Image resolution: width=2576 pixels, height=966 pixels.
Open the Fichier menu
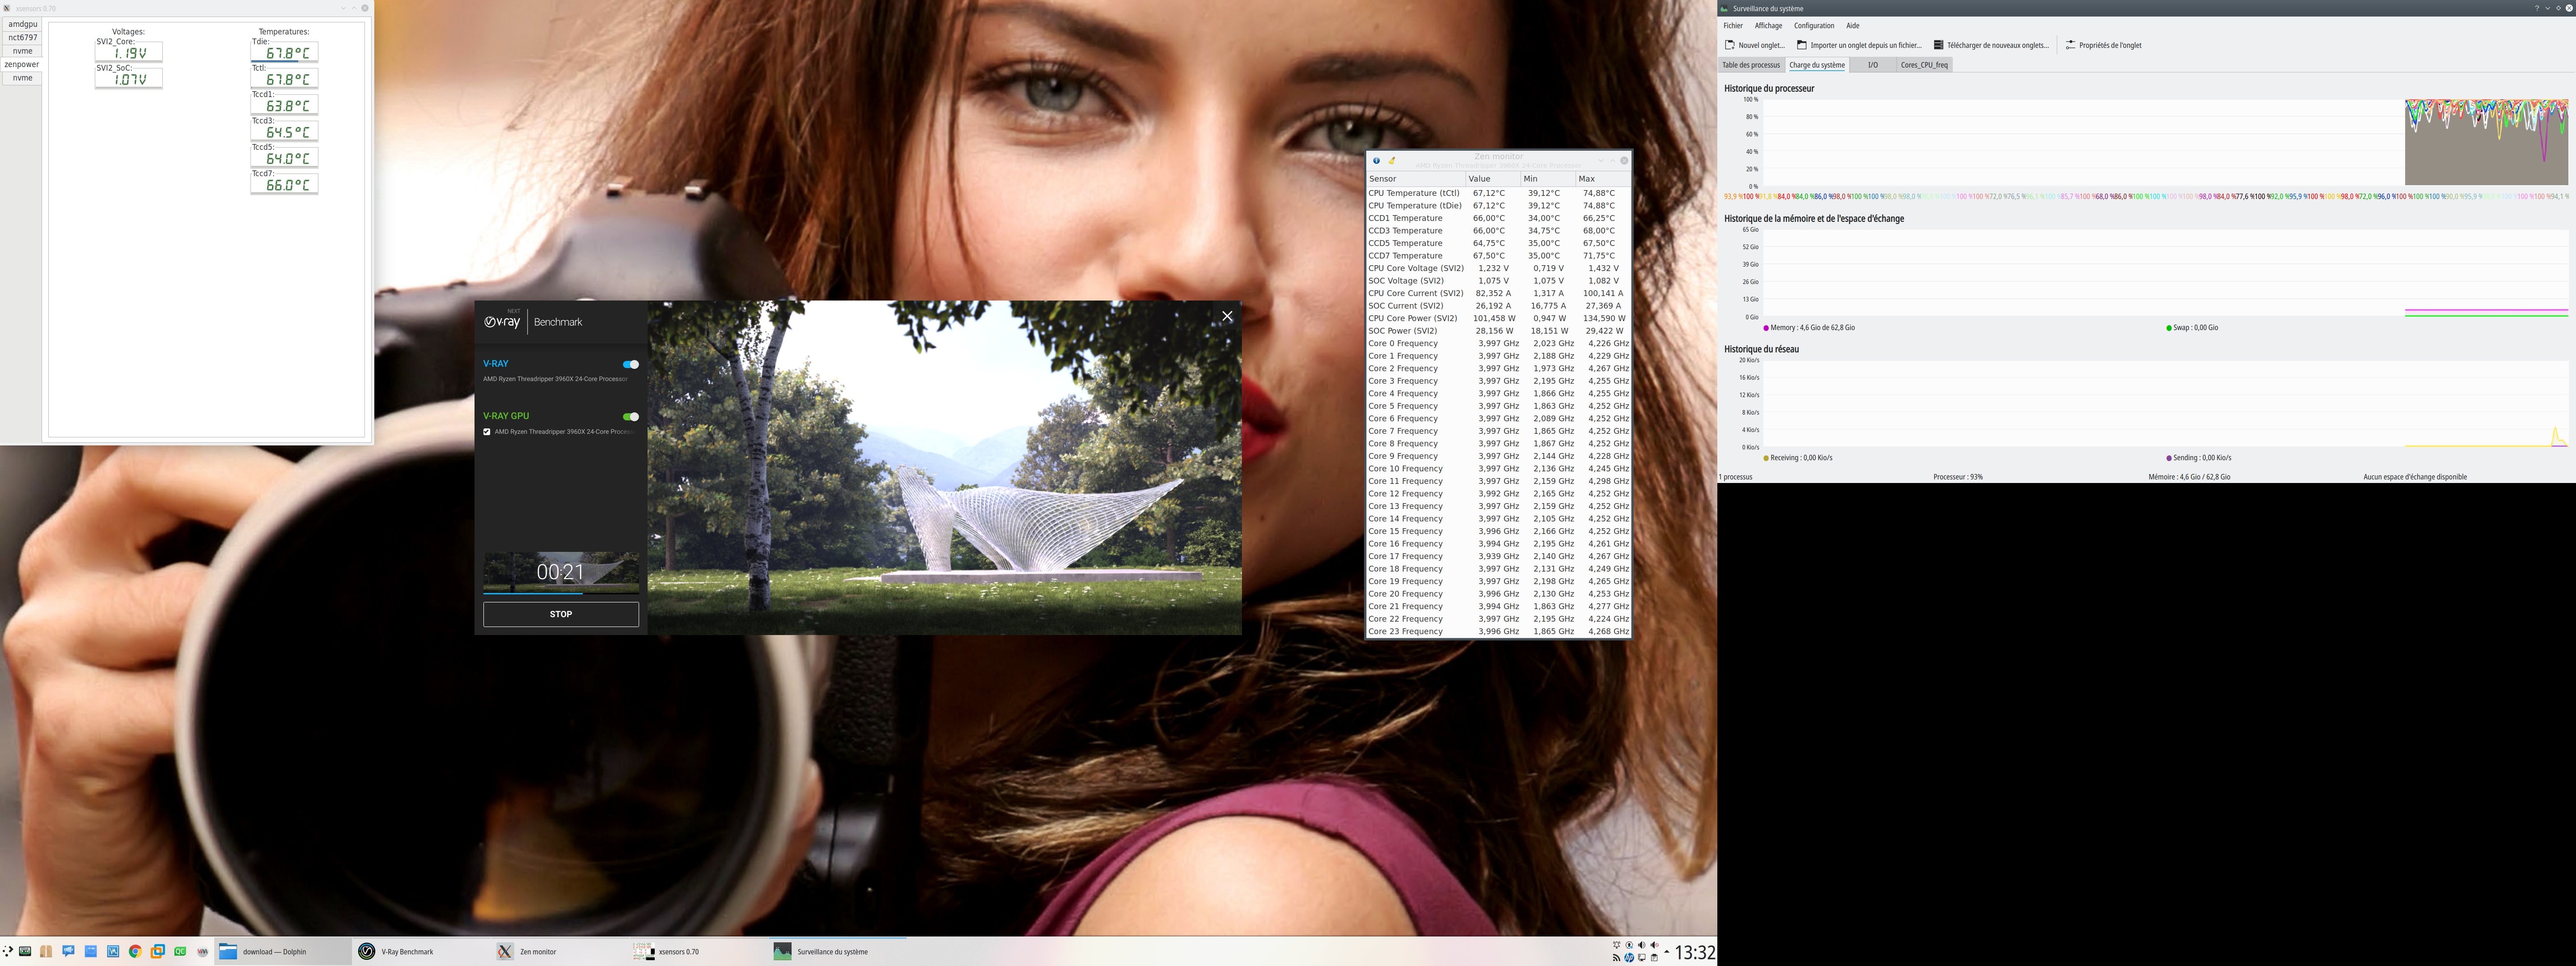[x=1733, y=26]
